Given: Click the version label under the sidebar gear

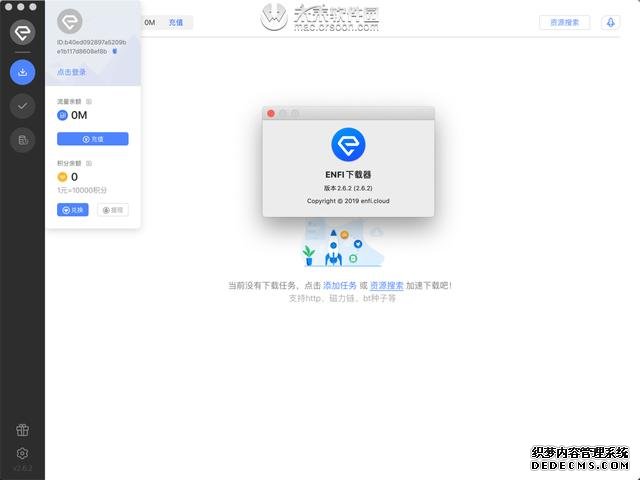Looking at the screenshot, I should tap(22, 468).
